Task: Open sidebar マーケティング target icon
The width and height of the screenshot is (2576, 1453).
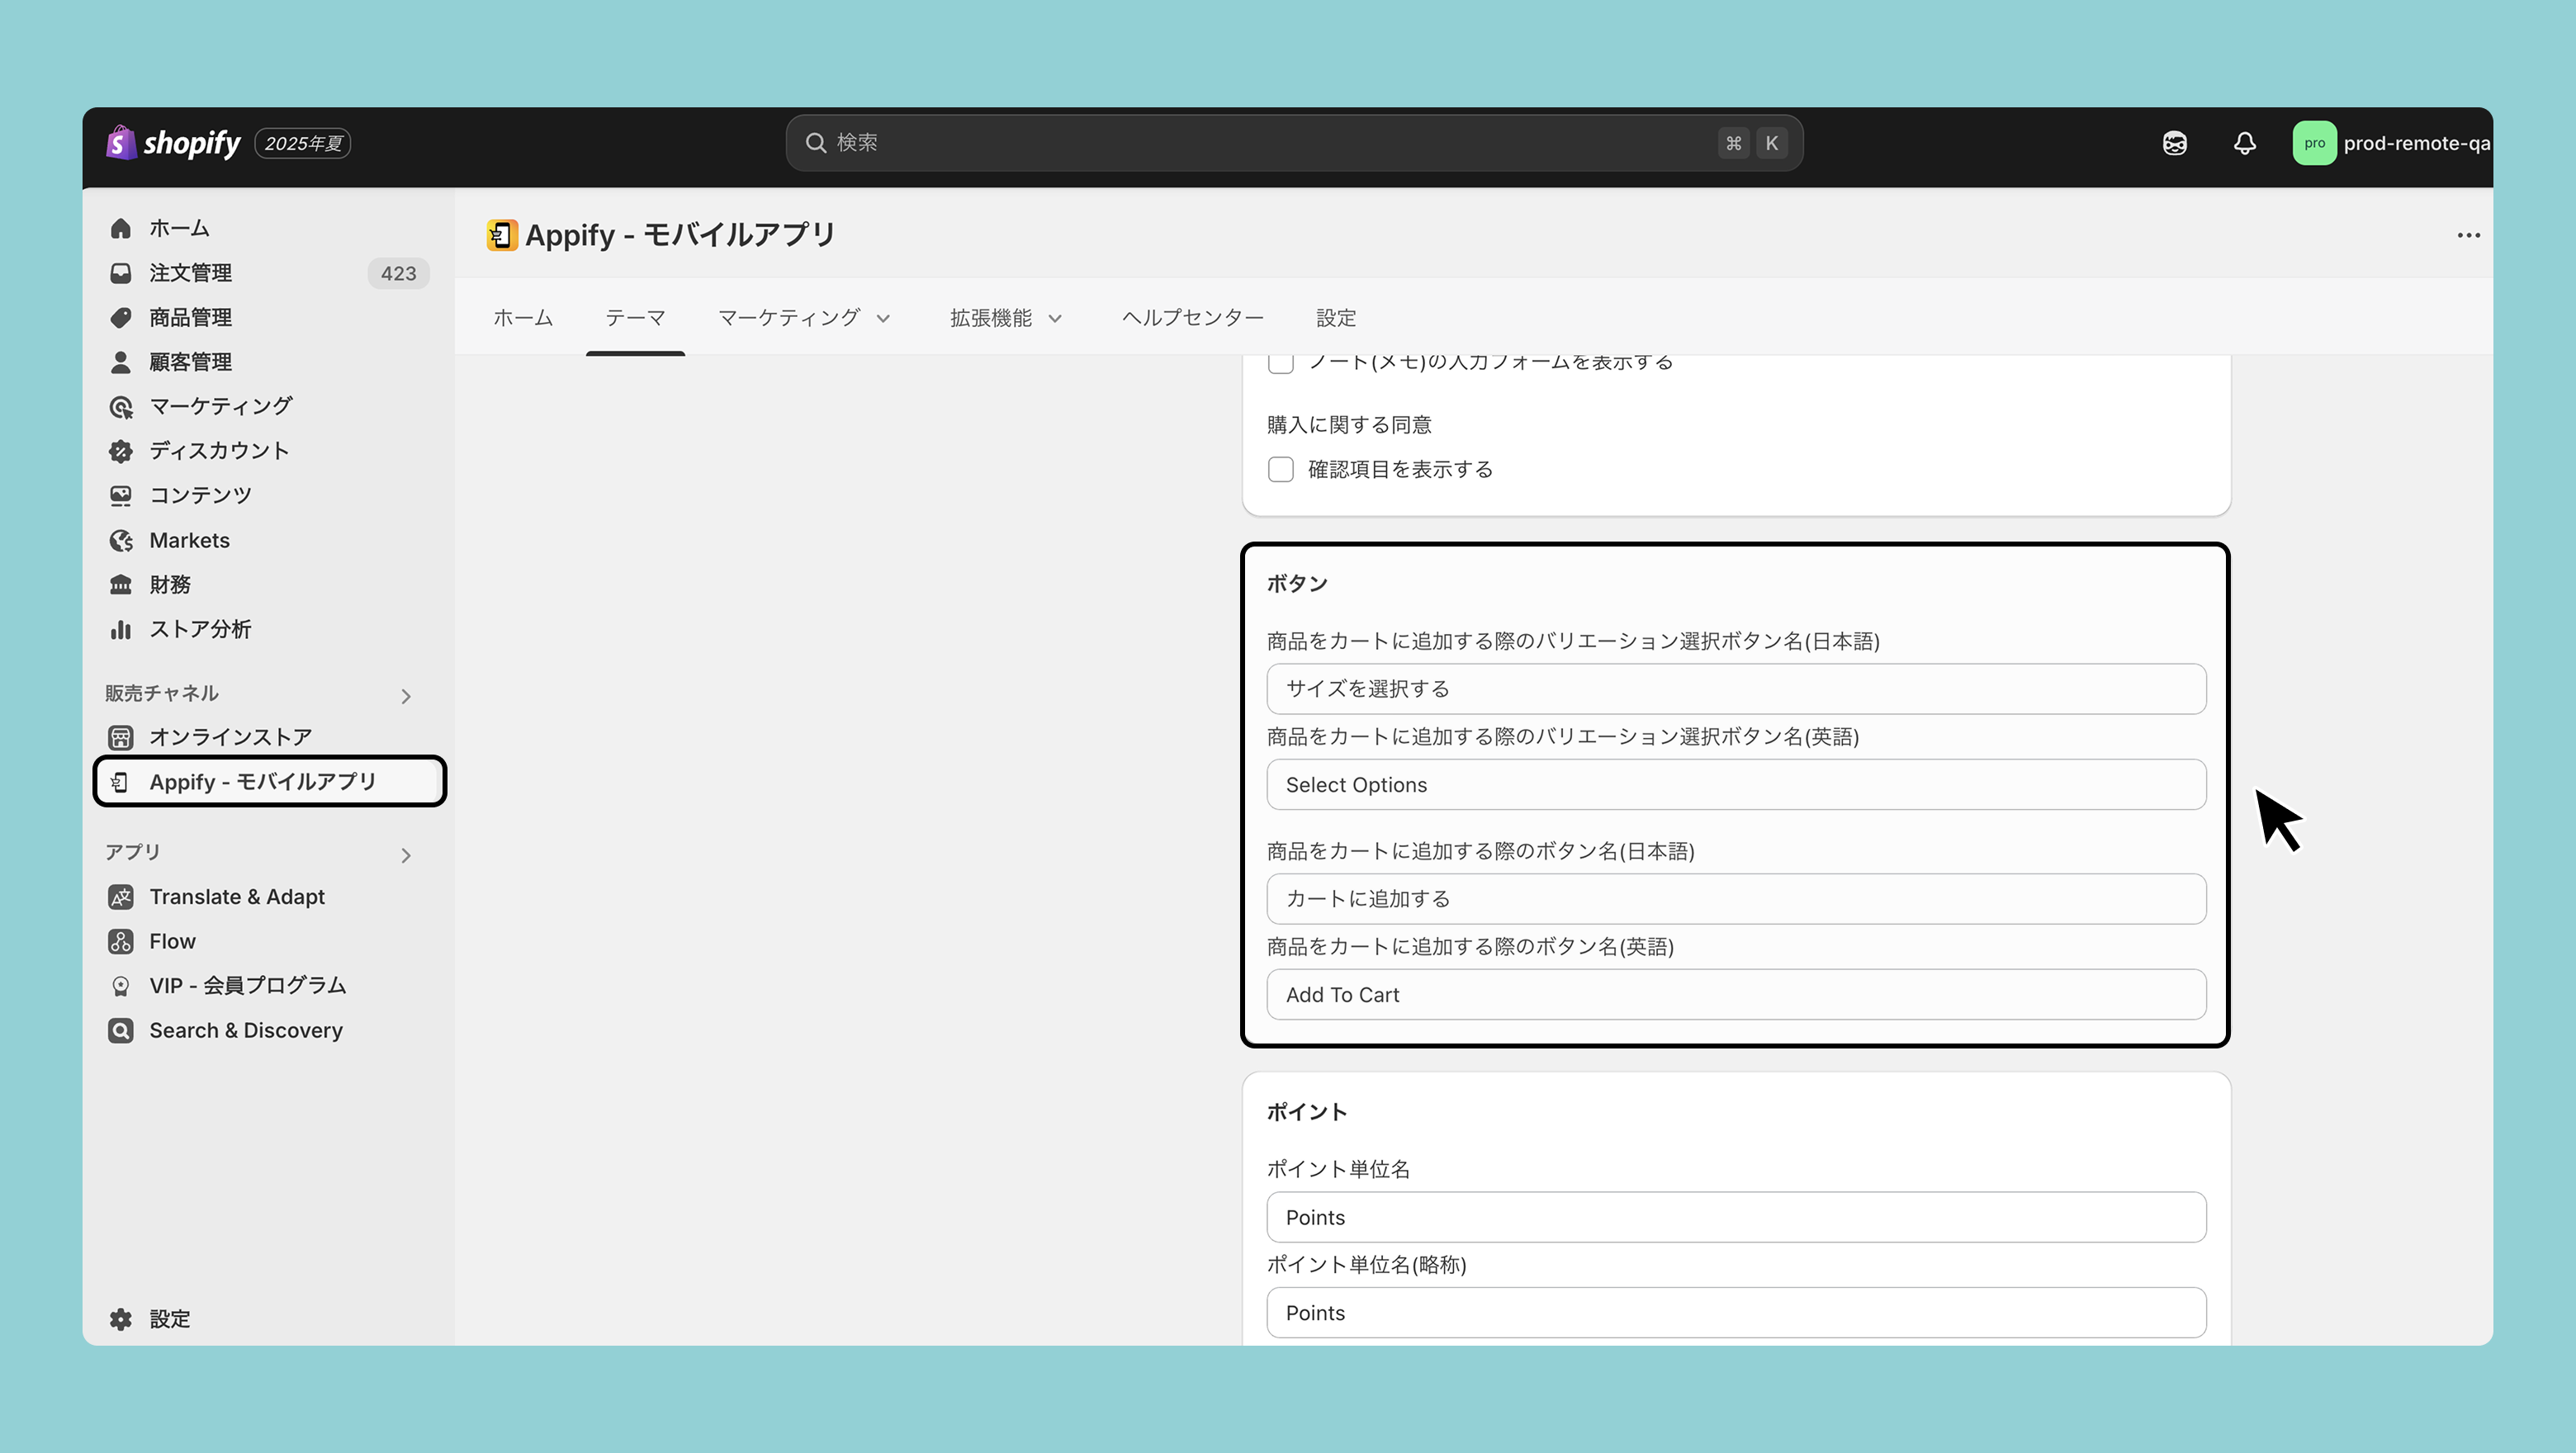Action: point(121,406)
